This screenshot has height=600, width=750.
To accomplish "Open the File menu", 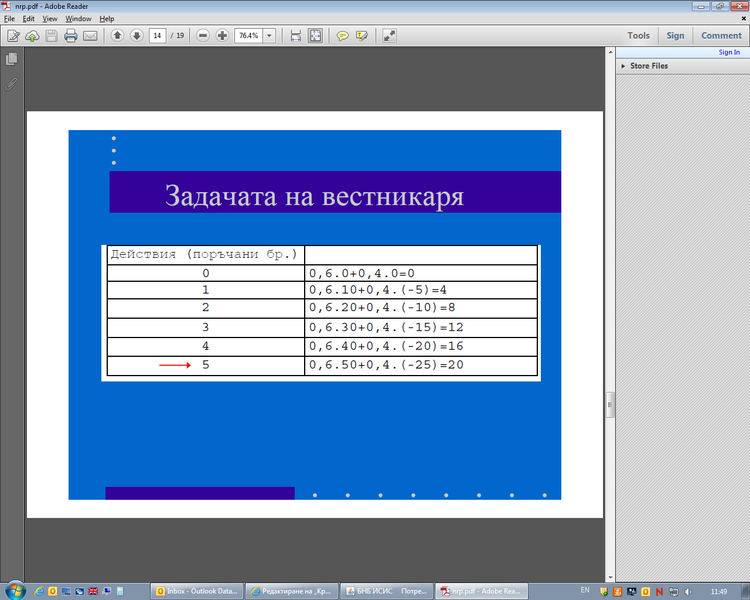I will tap(9, 19).
